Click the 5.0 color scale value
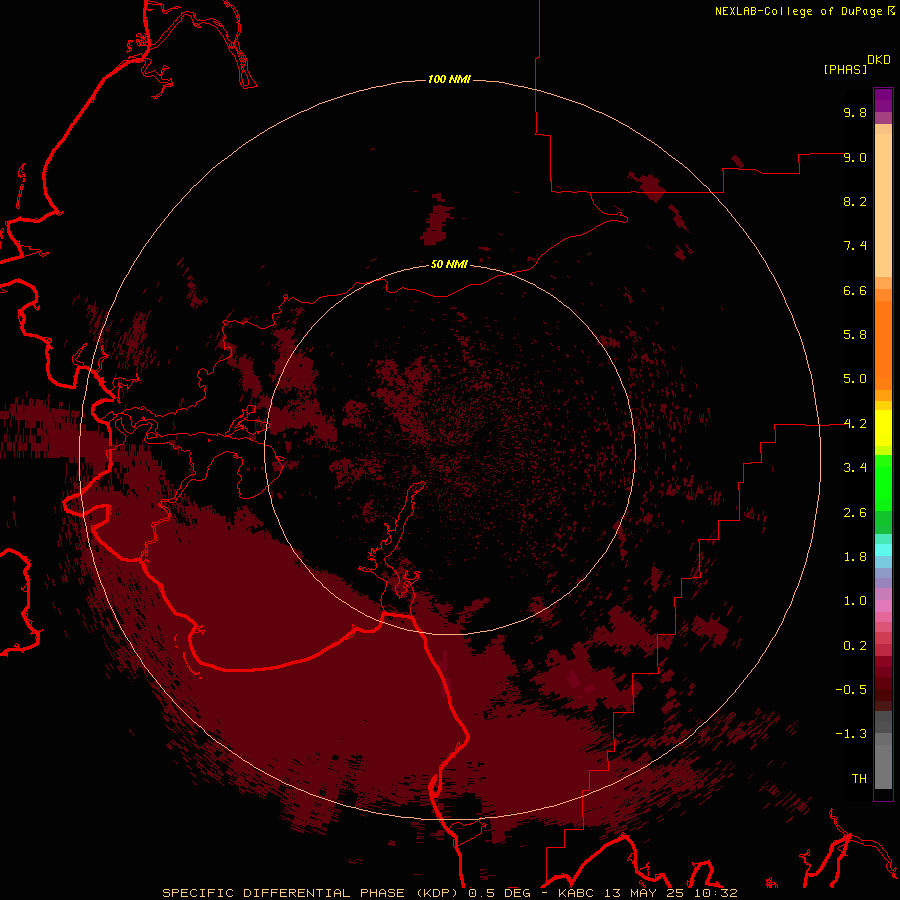The height and width of the screenshot is (900, 900). click(855, 379)
